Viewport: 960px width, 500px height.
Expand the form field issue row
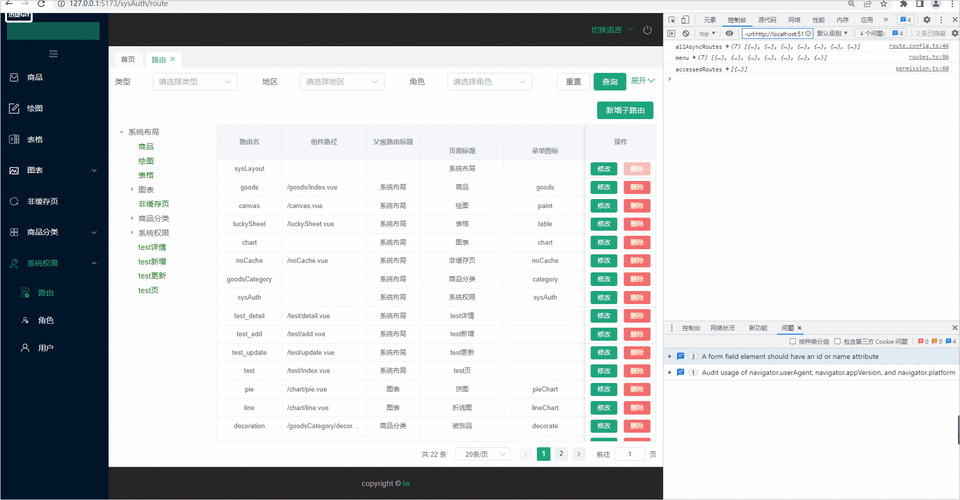click(x=670, y=356)
